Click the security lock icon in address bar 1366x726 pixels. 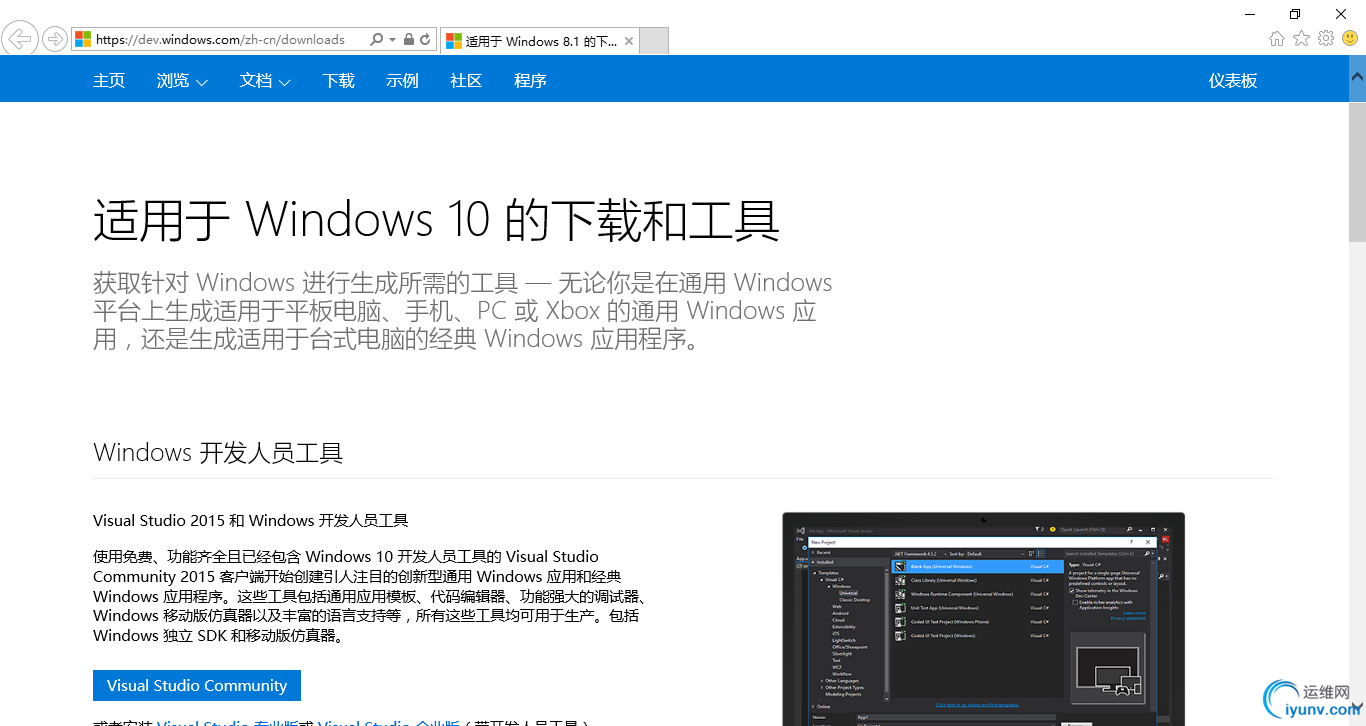(x=408, y=40)
